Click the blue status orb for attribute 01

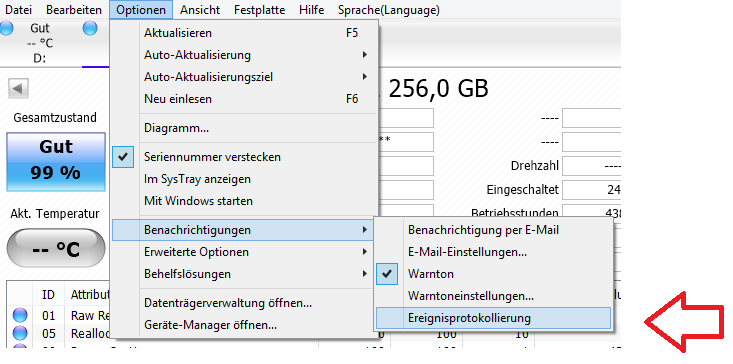click(20, 315)
